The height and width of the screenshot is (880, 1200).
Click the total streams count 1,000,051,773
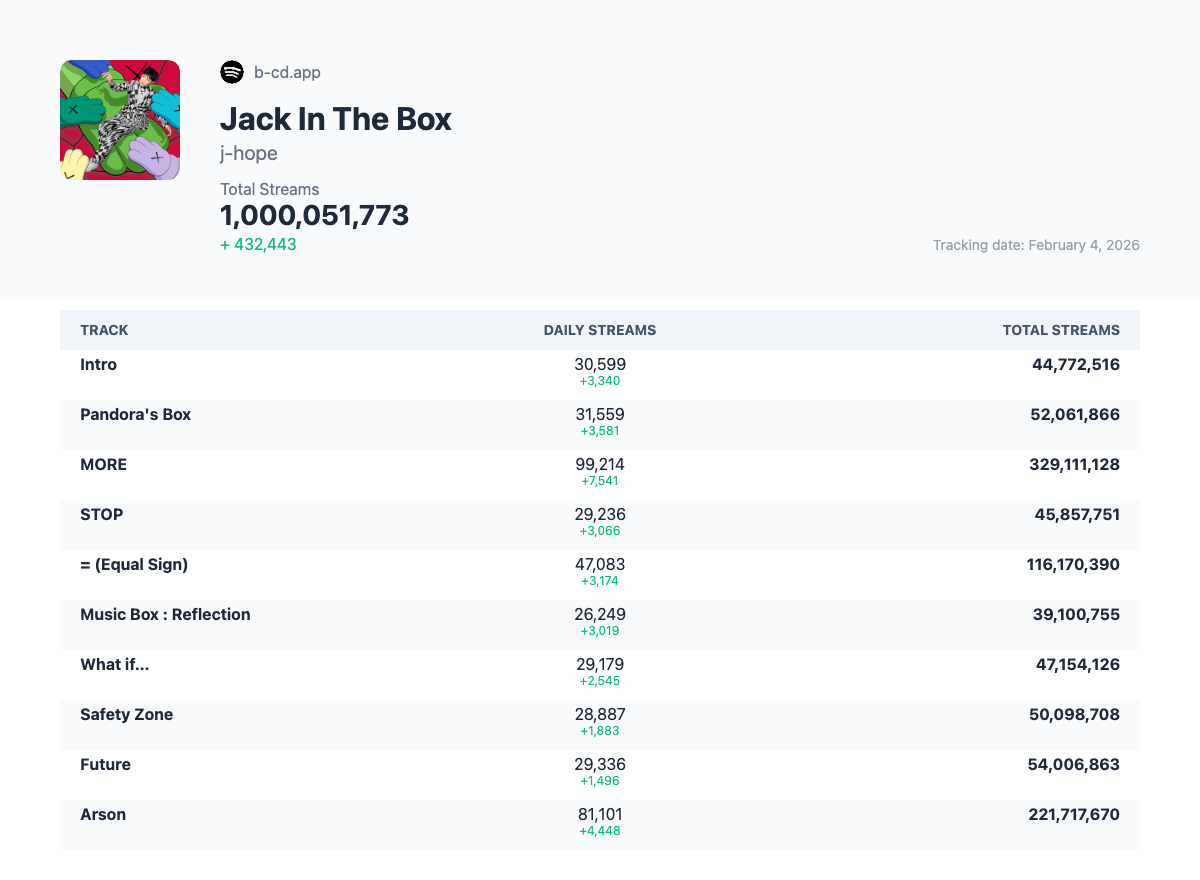click(x=314, y=215)
